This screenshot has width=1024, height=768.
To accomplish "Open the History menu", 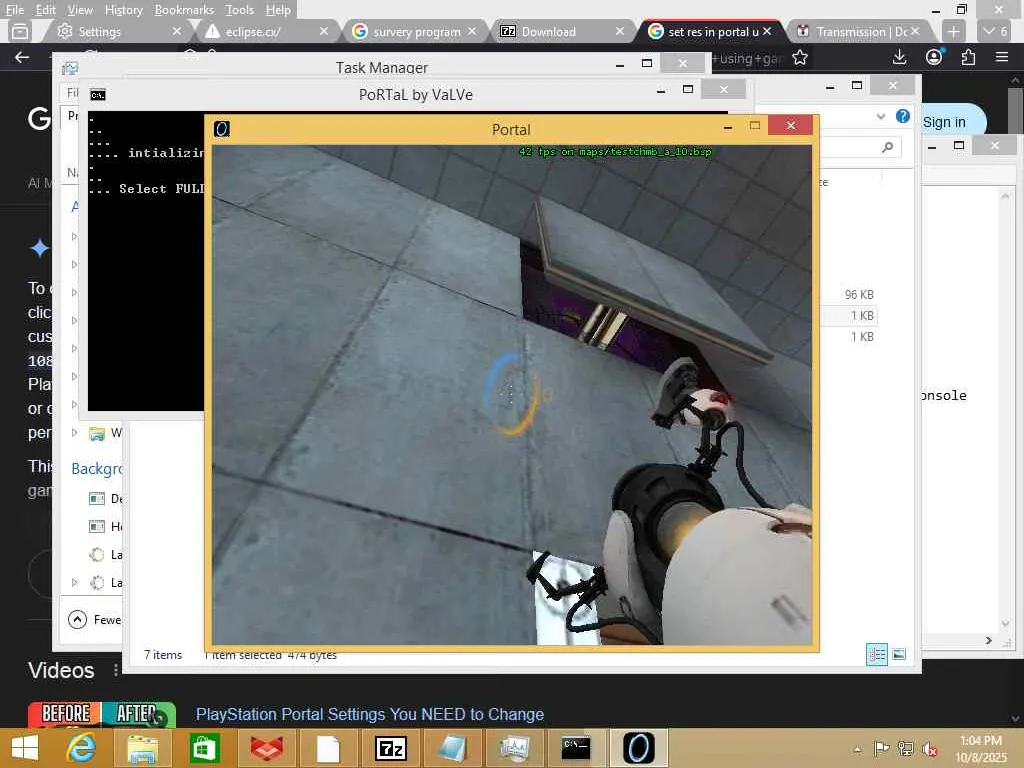I will coord(123,10).
